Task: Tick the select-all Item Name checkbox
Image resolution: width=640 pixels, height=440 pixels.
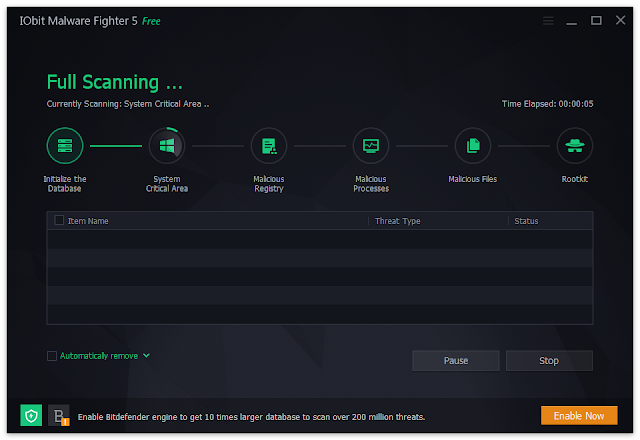Action: tap(59, 220)
